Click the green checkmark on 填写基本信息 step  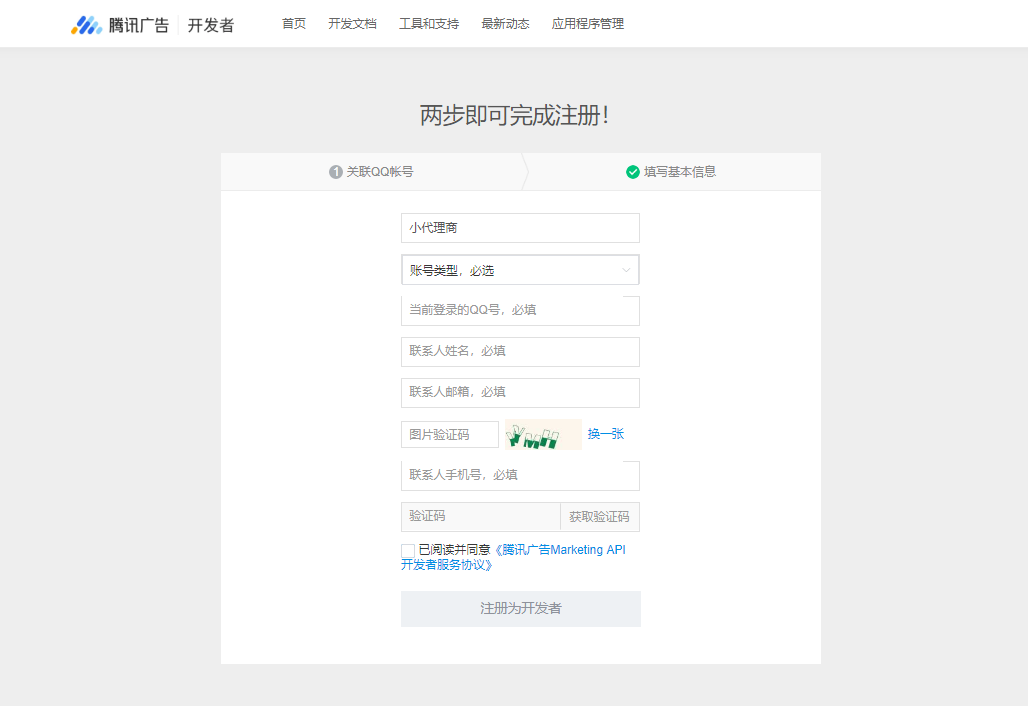633,171
